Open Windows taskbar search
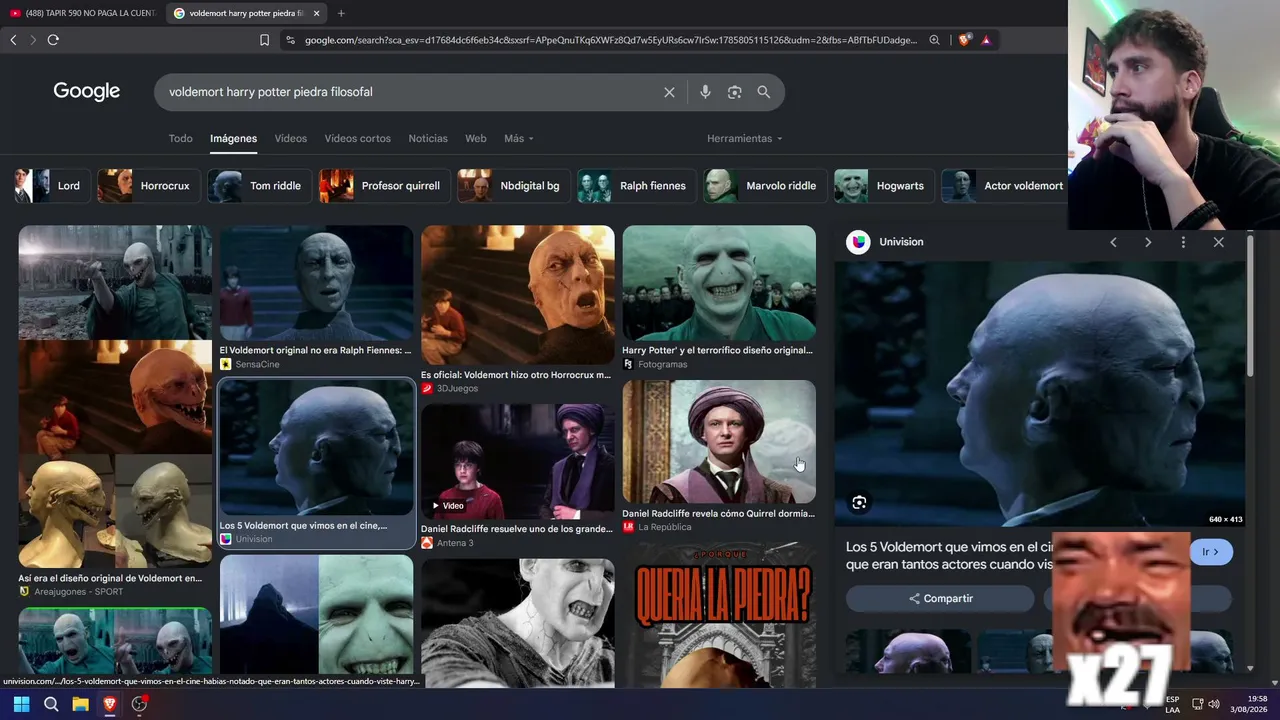The image size is (1280, 720). click(51, 704)
